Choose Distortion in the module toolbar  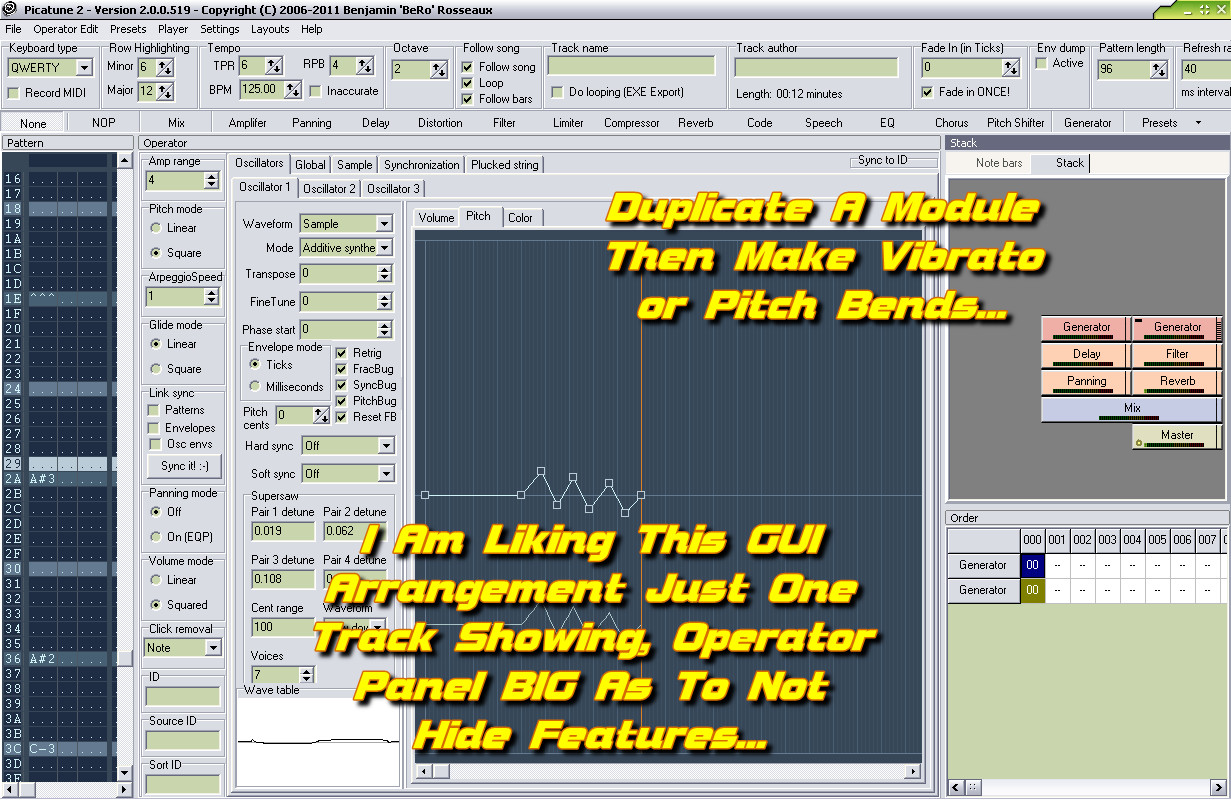pyautogui.click(x=440, y=123)
